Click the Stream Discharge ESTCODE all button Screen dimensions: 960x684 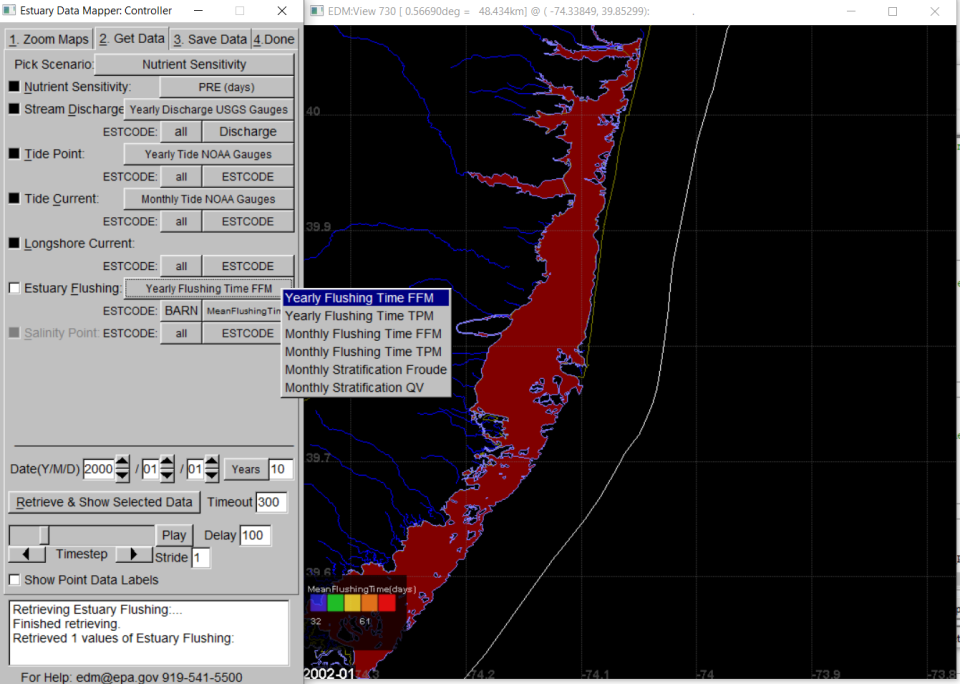point(181,132)
